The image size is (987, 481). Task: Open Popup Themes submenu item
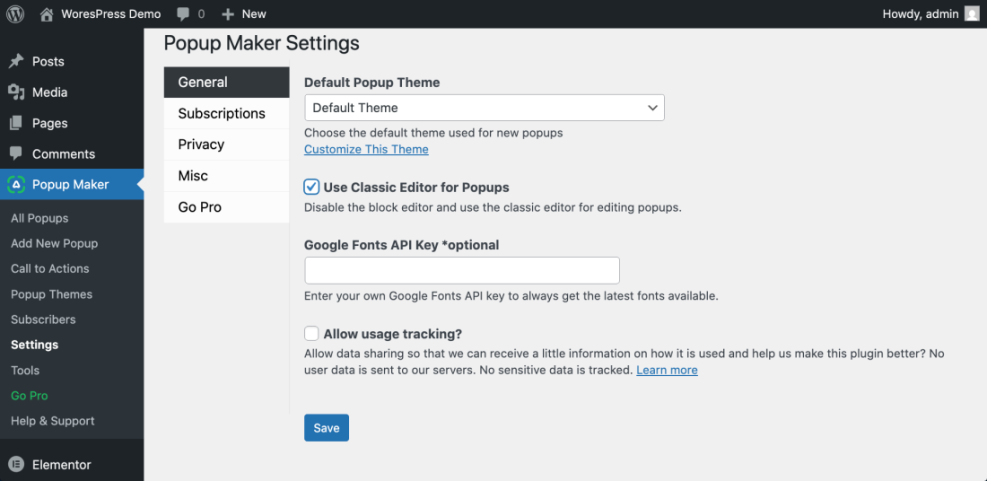[x=52, y=295]
